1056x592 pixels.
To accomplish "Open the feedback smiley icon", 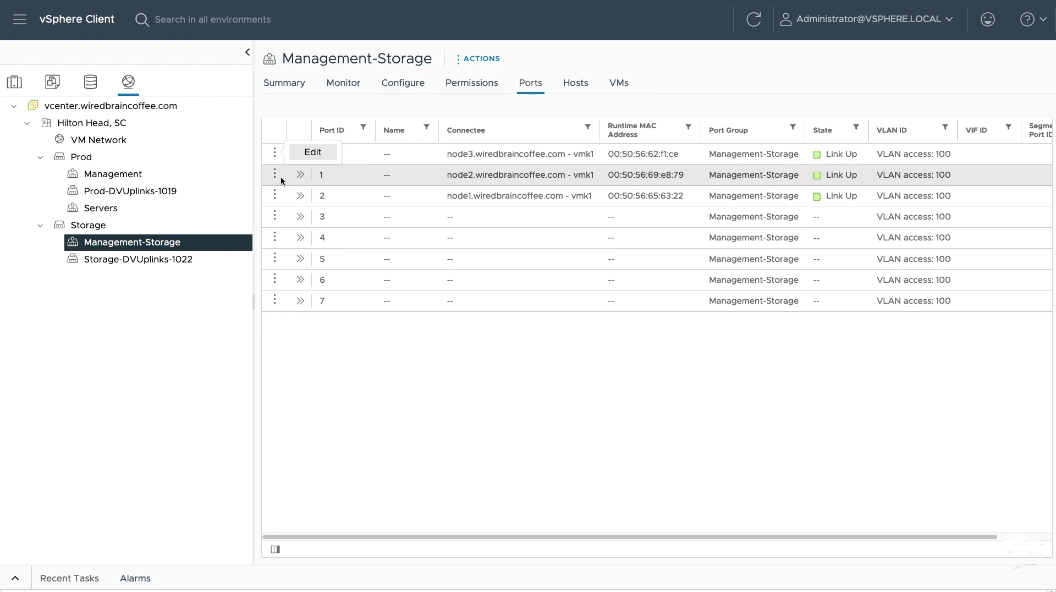I will [x=988, y=19].
